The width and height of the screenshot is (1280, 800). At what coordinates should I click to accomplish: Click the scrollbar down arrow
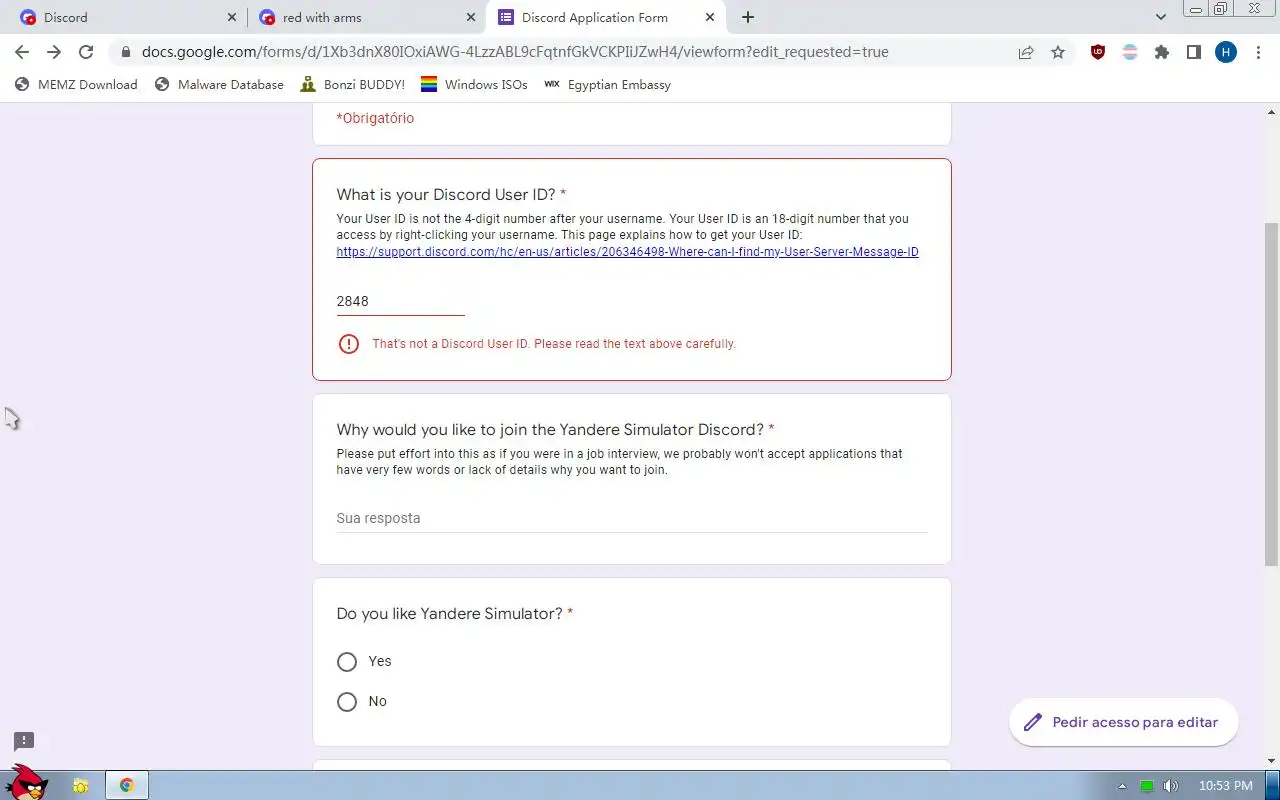pos(1271,762)
